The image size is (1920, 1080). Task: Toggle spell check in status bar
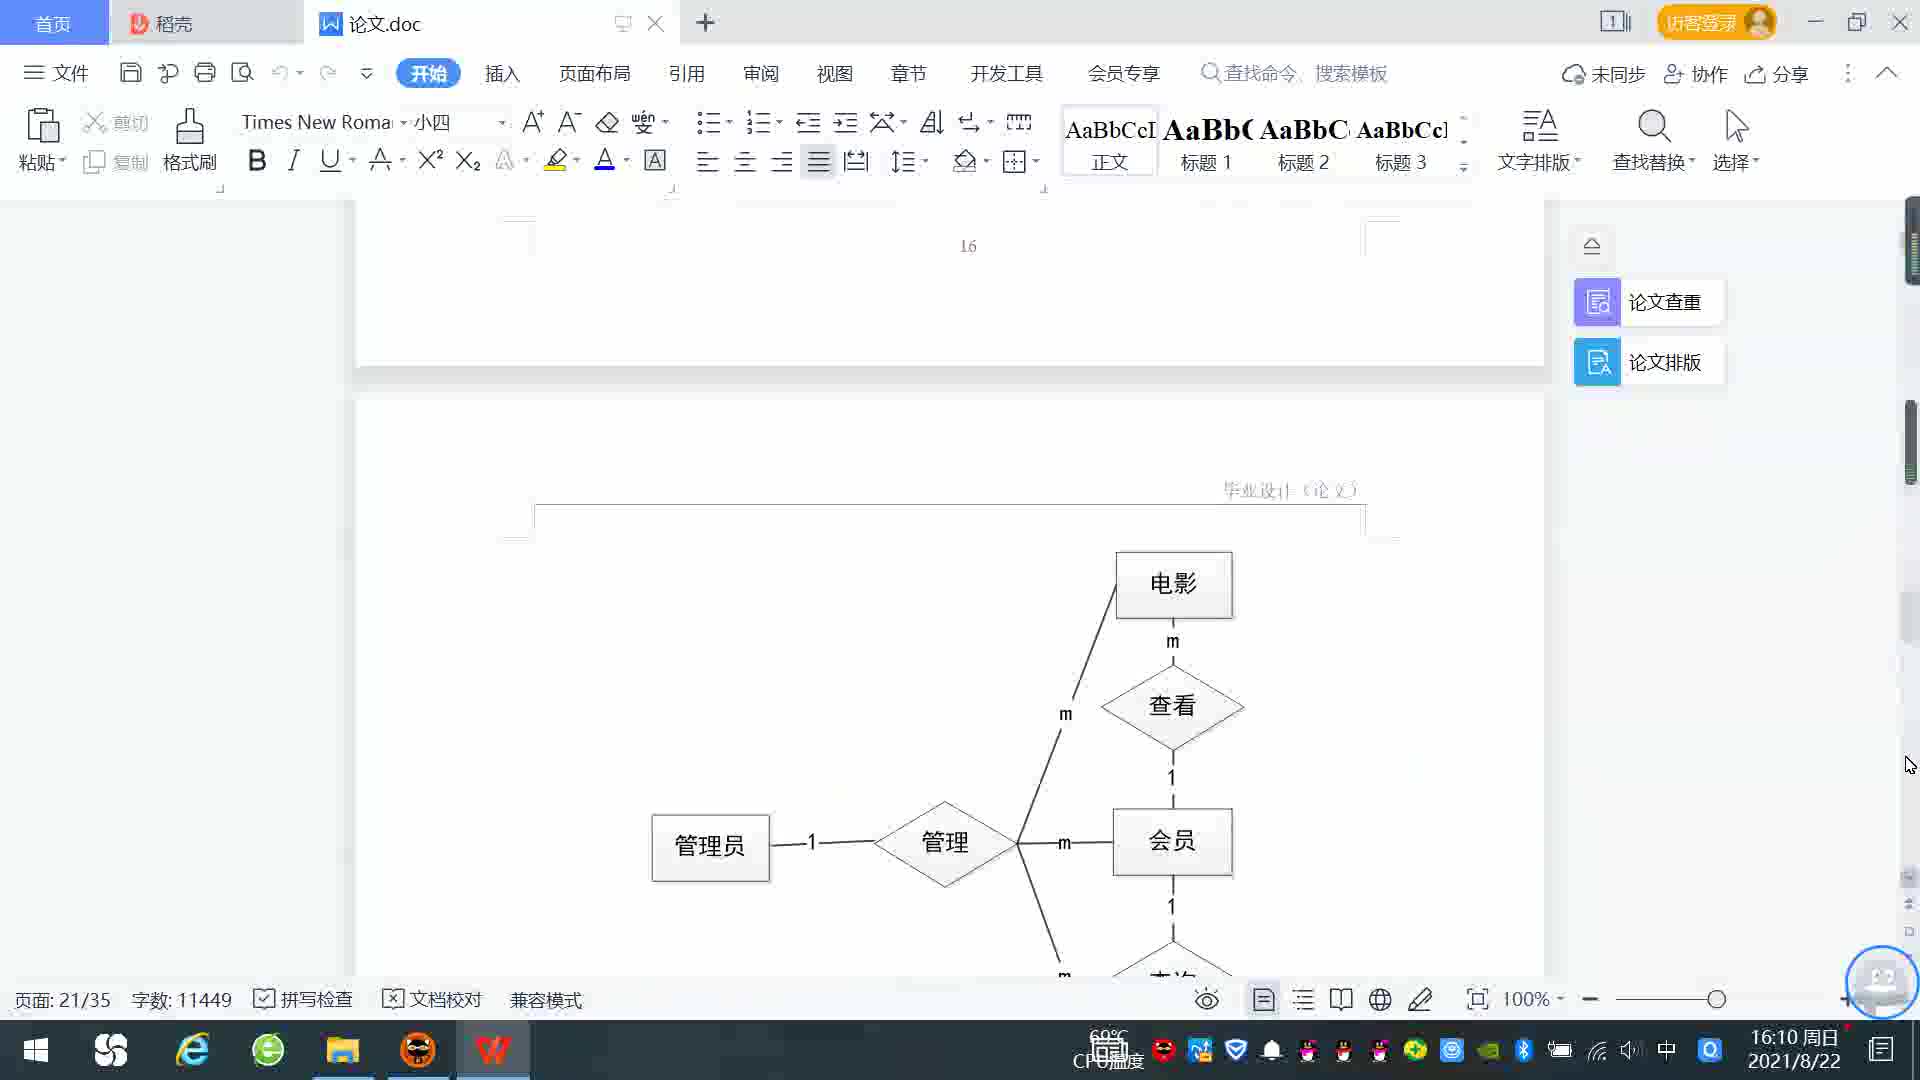pyautogui.click(x=304, y=1000)
